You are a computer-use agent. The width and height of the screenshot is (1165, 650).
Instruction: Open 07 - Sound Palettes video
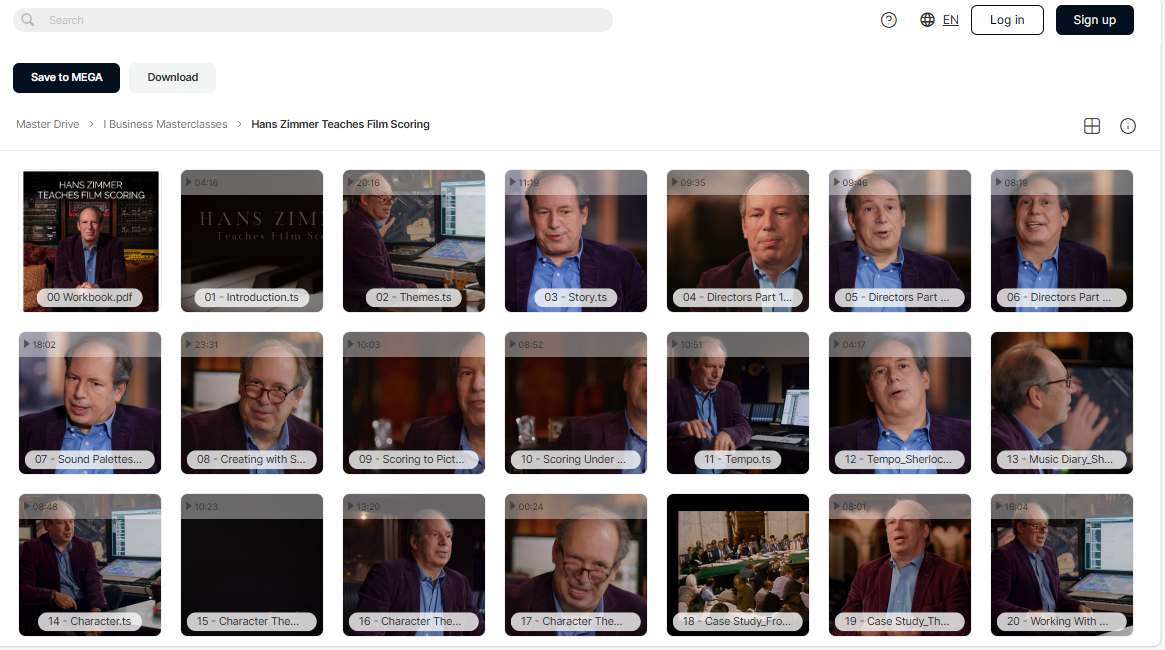click(90, 403)
